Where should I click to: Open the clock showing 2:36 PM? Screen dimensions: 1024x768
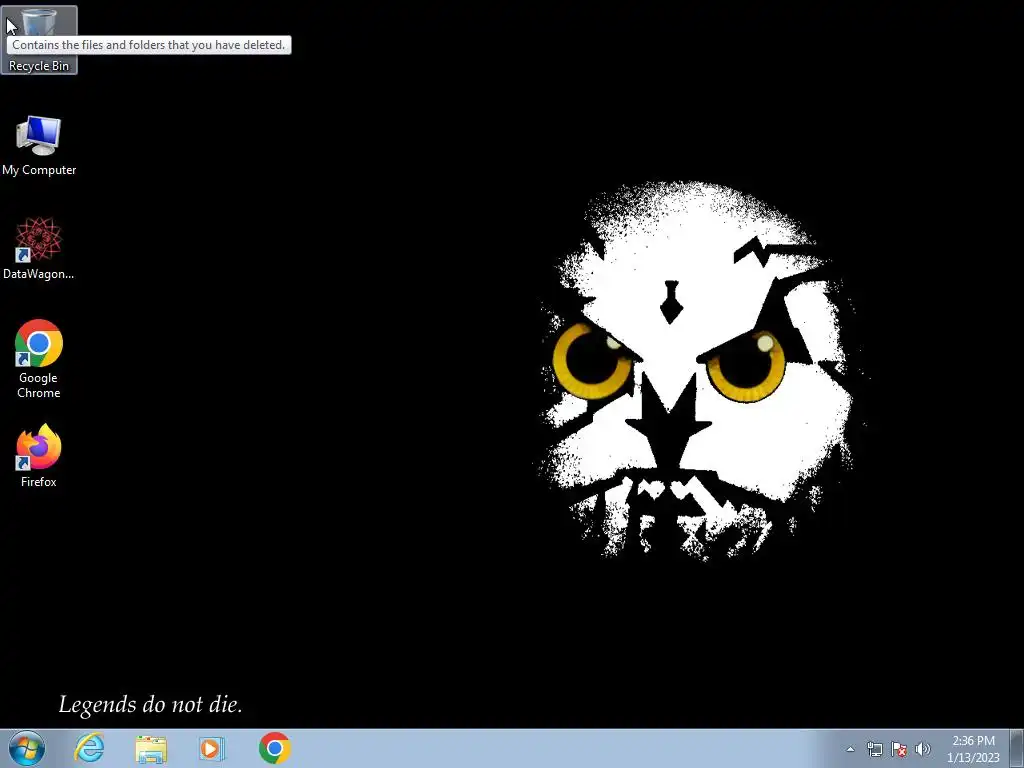[x=973, y=749]
